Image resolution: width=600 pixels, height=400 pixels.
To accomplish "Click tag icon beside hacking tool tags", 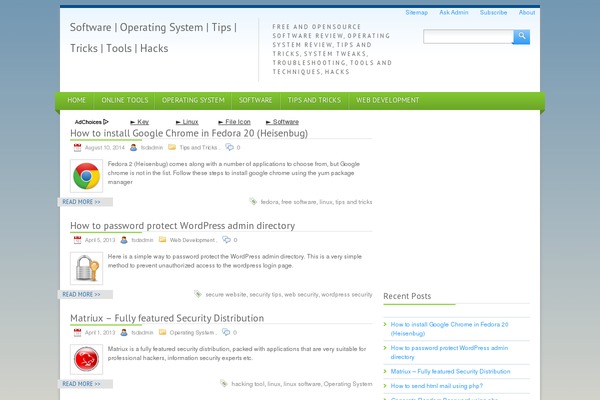I will 224,384.
